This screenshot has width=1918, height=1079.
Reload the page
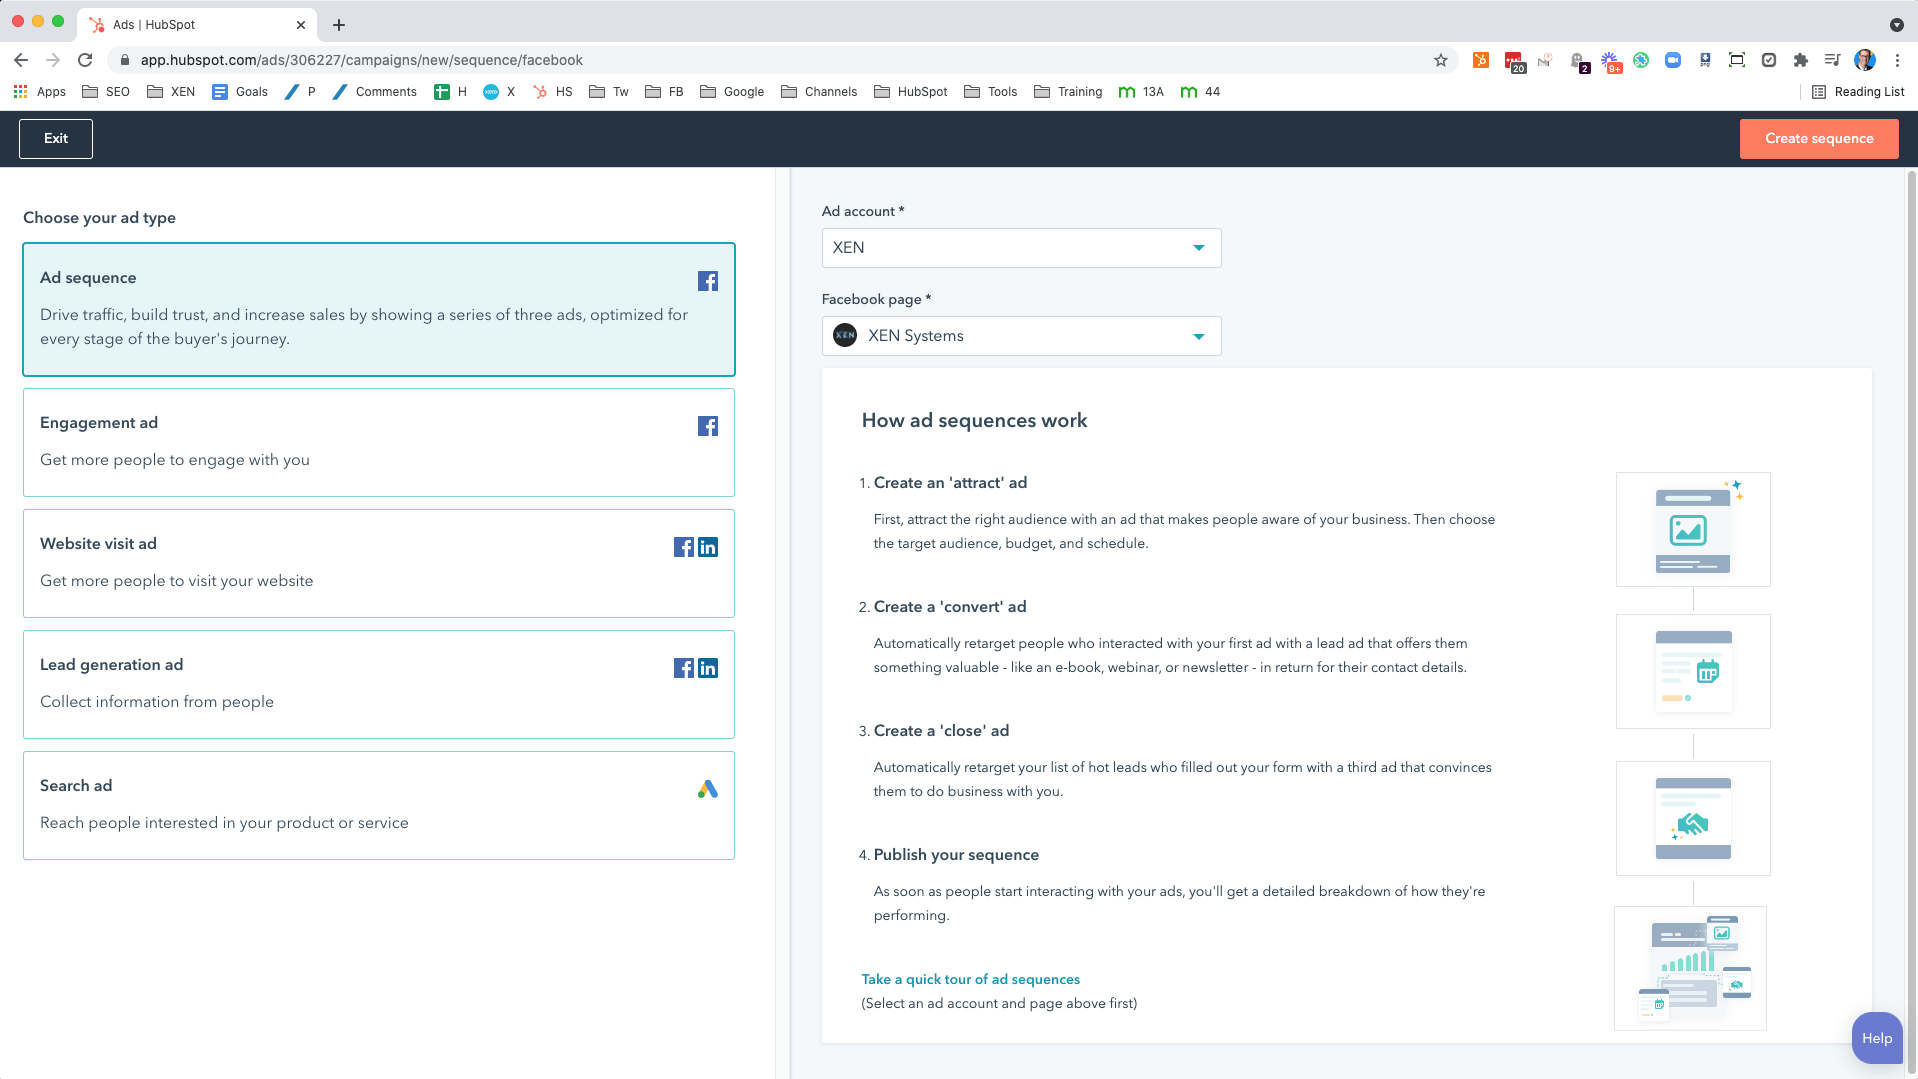tap(85, 60)
